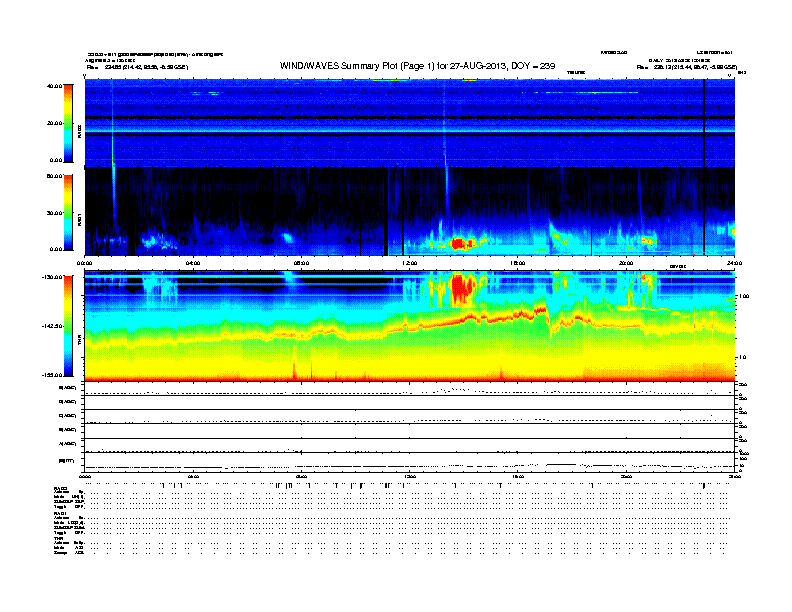Click the 40.00 label on RAD2 scale
Viewport: 792px width, 612px height.
54,86
